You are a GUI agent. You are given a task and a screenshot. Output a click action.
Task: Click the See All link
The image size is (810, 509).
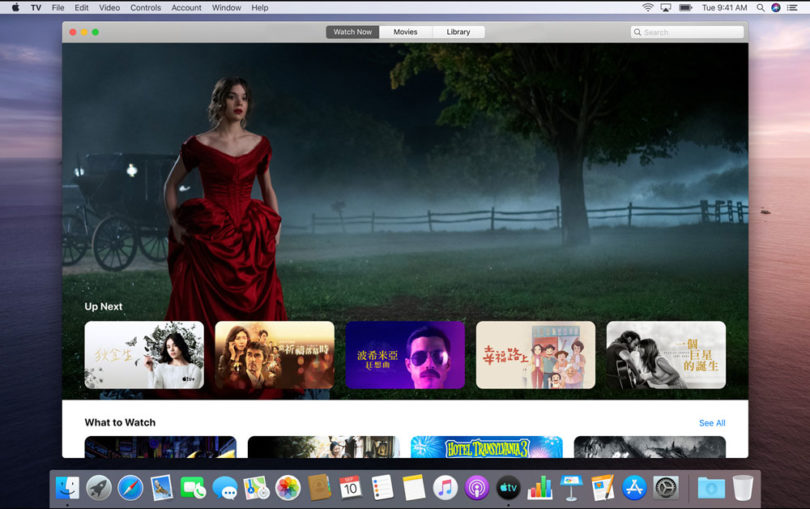[x=712, y=423]
